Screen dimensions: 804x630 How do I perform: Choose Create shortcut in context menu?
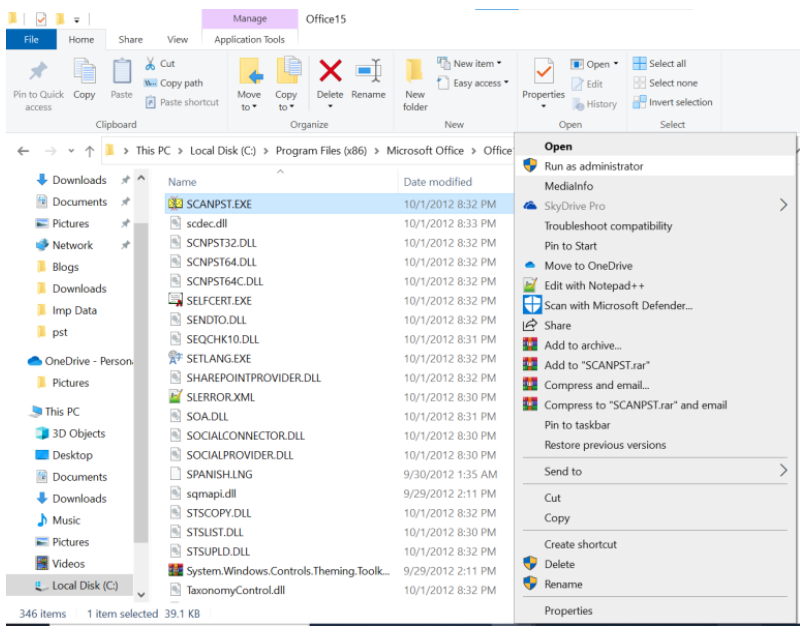point(580,544)
